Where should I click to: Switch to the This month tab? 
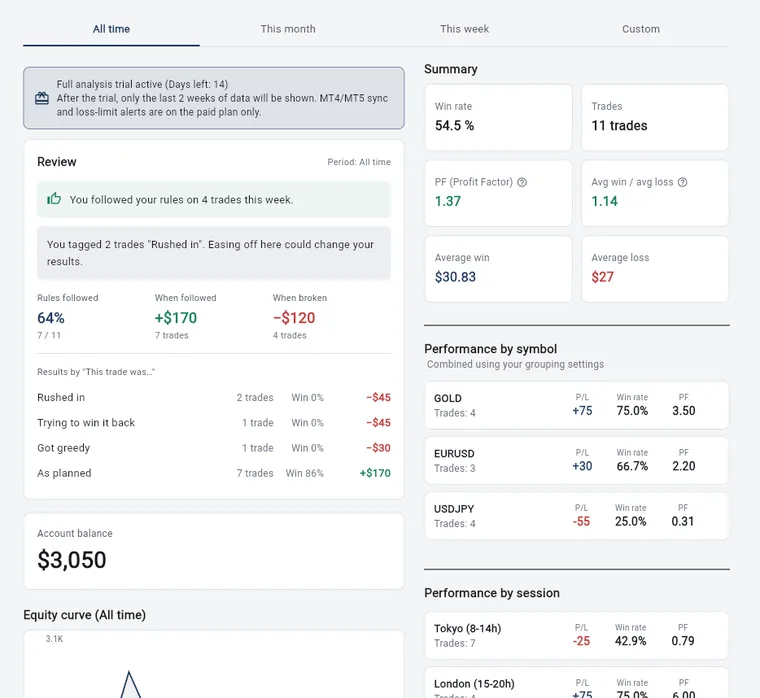[x=288, y=29]
